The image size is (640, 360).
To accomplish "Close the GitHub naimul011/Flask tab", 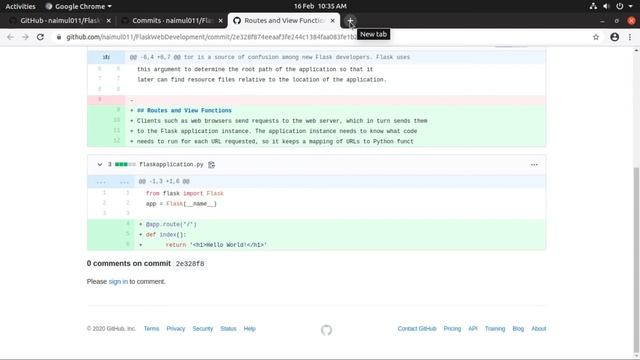I will pos(109,20).
